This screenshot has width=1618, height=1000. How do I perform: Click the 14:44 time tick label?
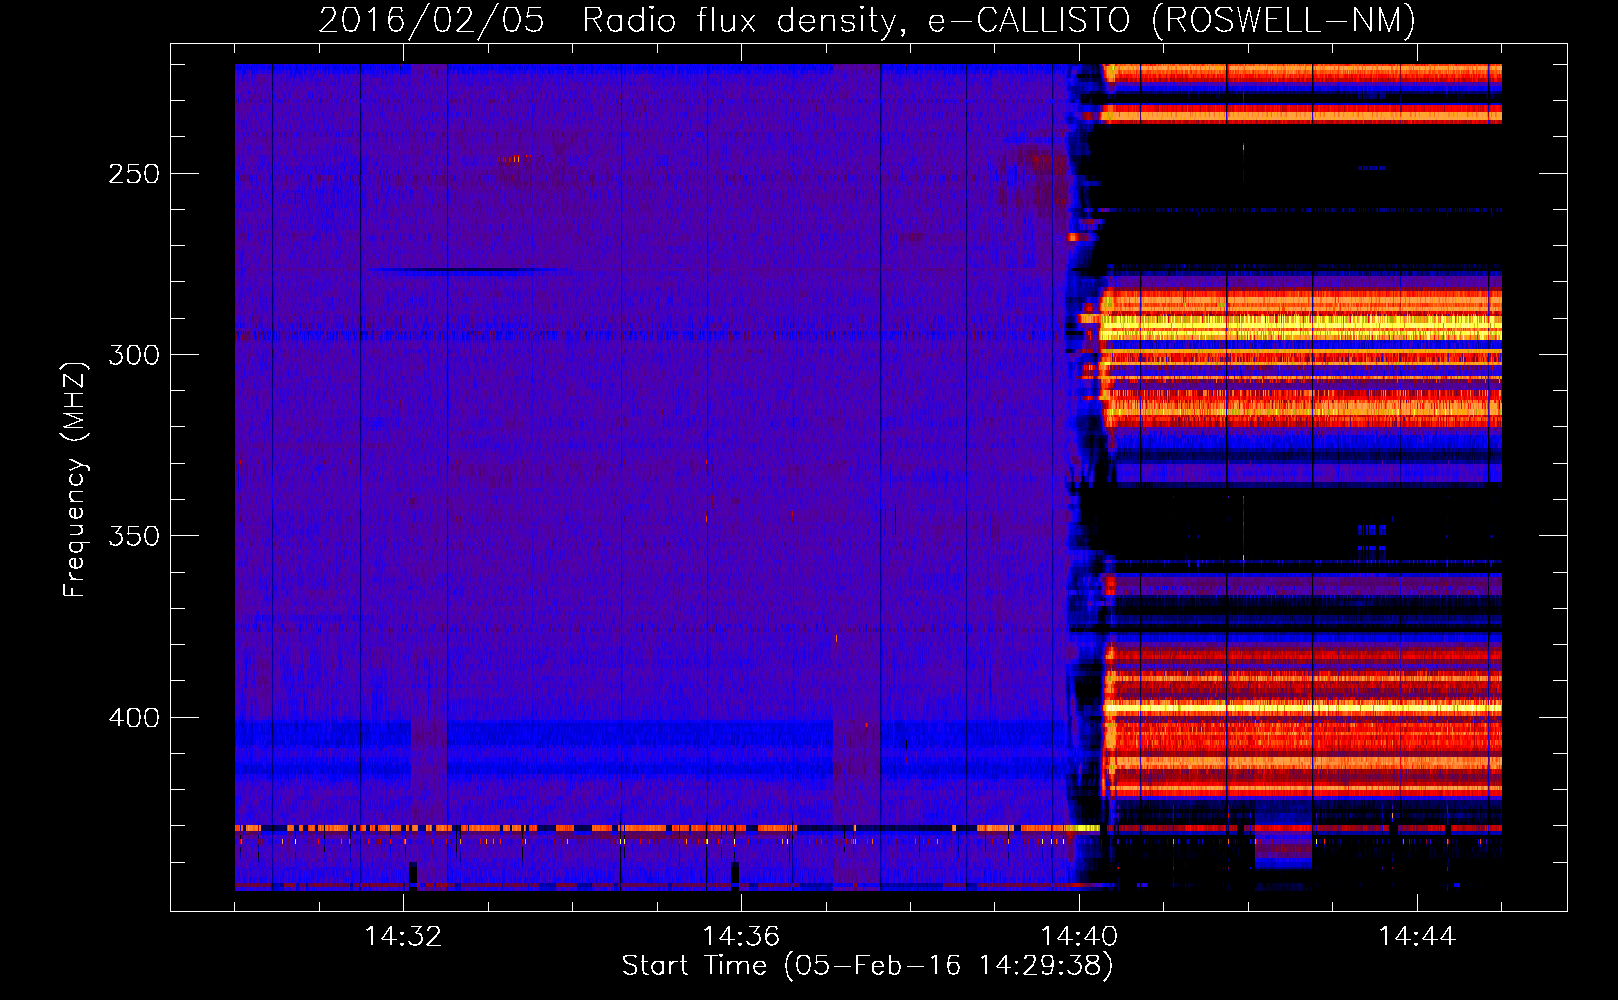coord(1417,937)
